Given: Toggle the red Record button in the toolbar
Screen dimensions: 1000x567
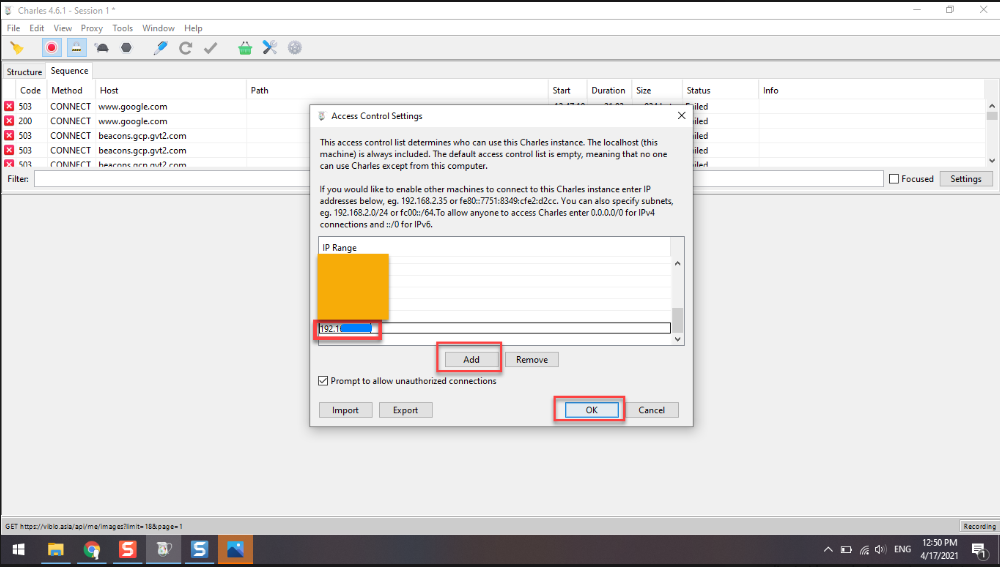Looking at the screenshot, I should pos(52,48).
